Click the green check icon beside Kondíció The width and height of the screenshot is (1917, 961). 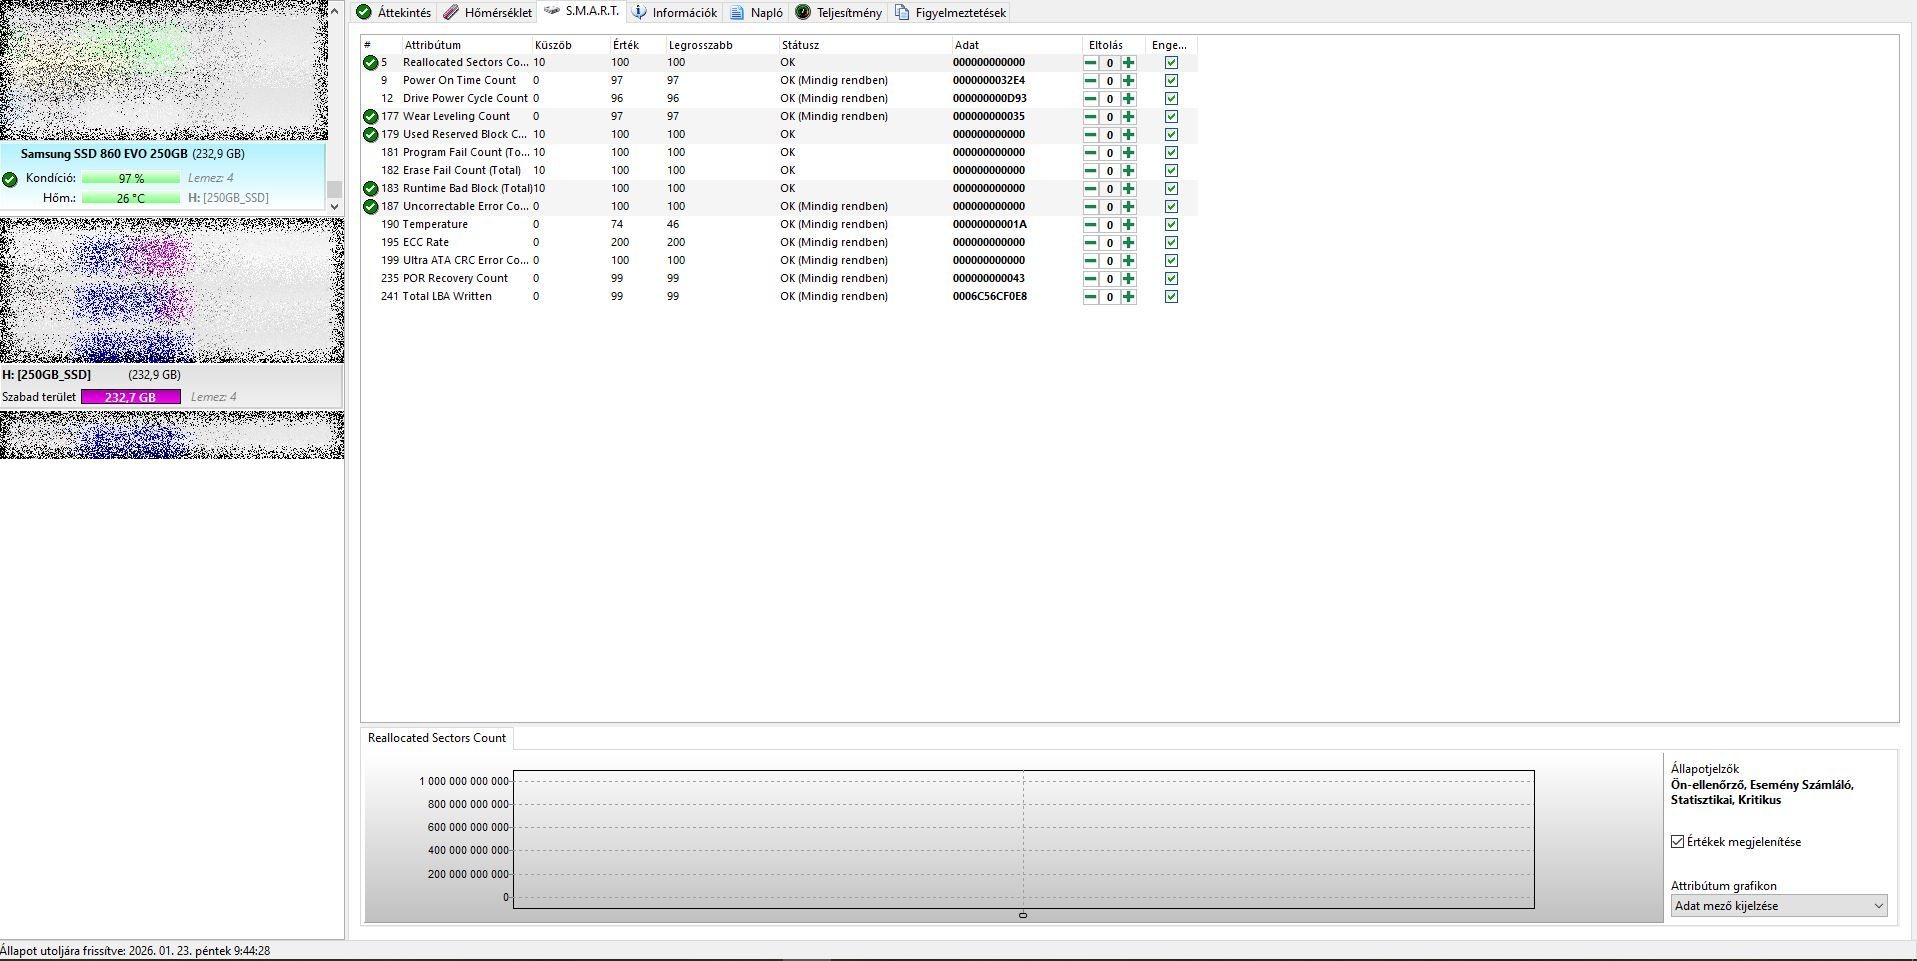click(10, 179)
